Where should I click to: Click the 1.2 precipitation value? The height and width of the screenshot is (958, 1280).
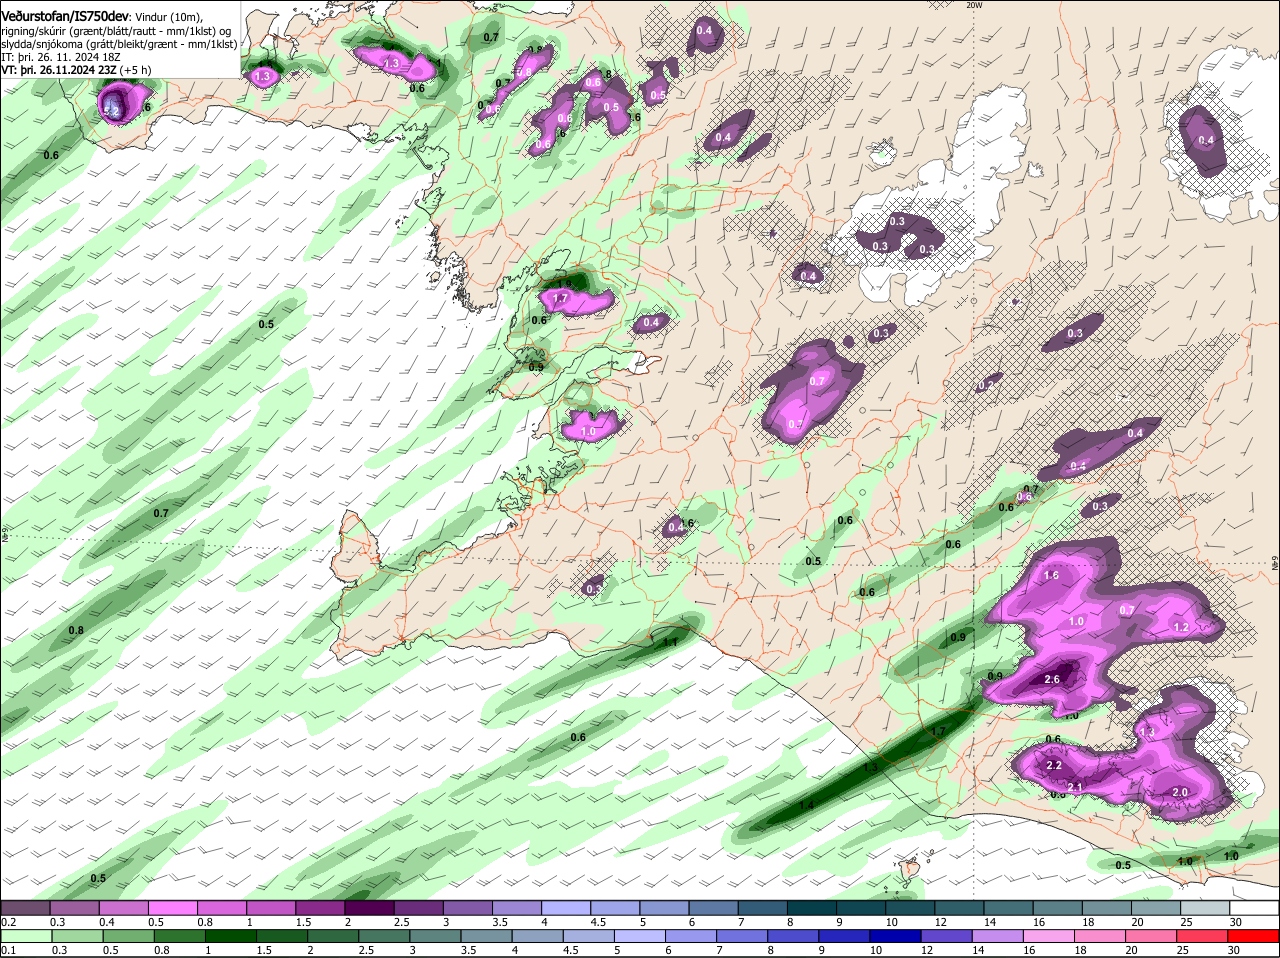point(1180,627)
